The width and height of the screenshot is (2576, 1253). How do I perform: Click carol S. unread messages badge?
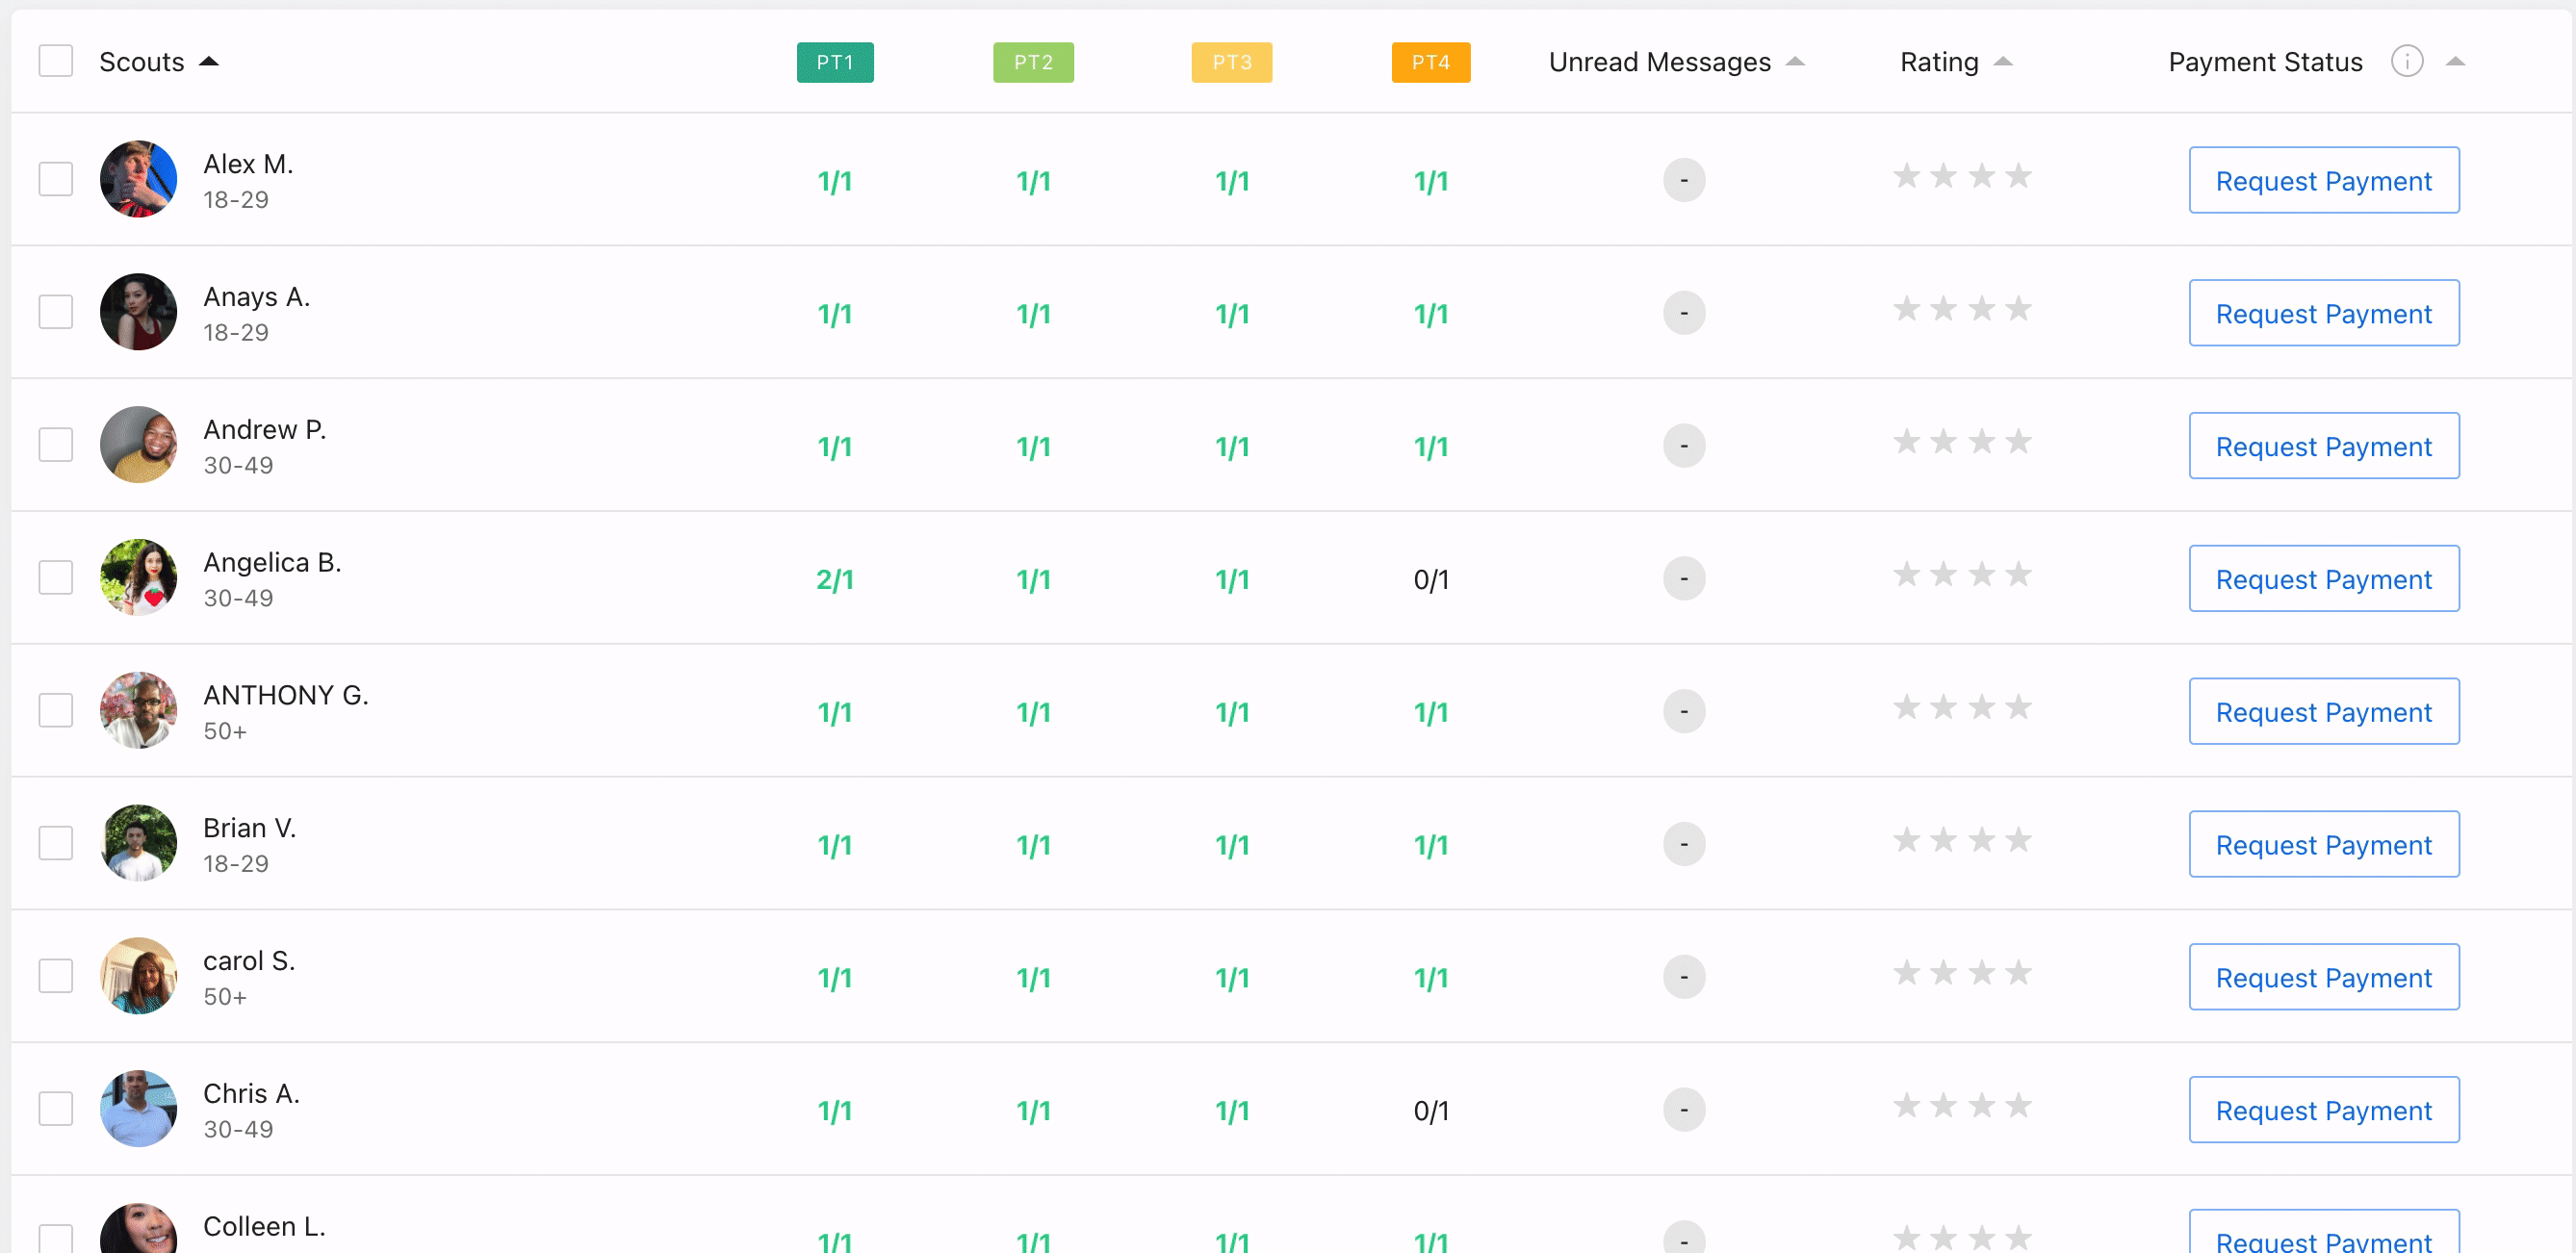click(x=1684, y=977)
